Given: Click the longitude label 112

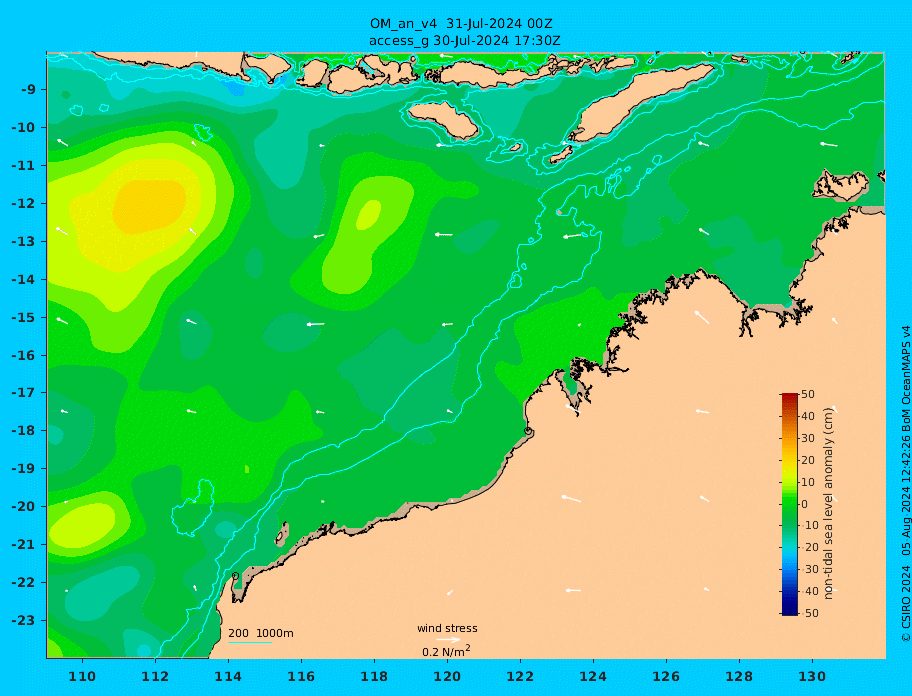Looking at the screenshot, I should (x=155, y=676).
